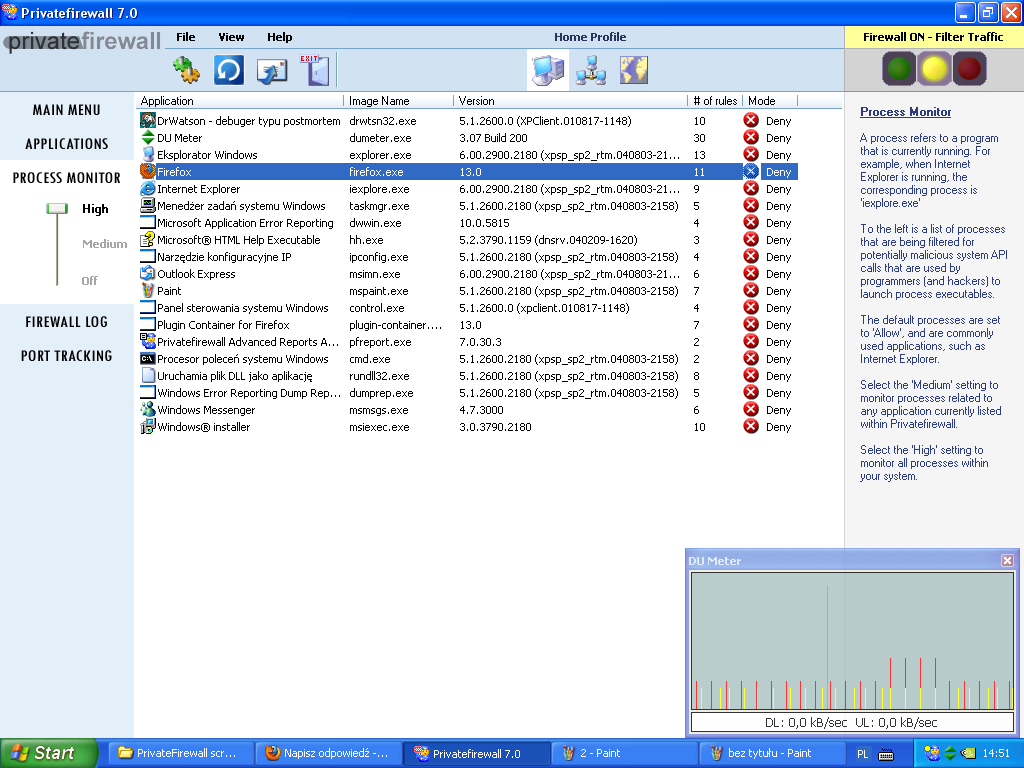Select the network computers profile icon

[591, 71]
